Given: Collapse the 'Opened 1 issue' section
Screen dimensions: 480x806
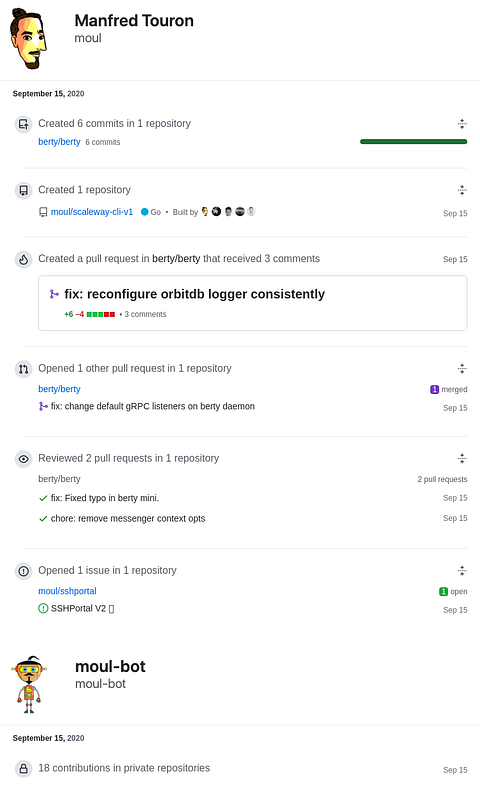Looking at the screenshot, I should [x=462, y=571].
